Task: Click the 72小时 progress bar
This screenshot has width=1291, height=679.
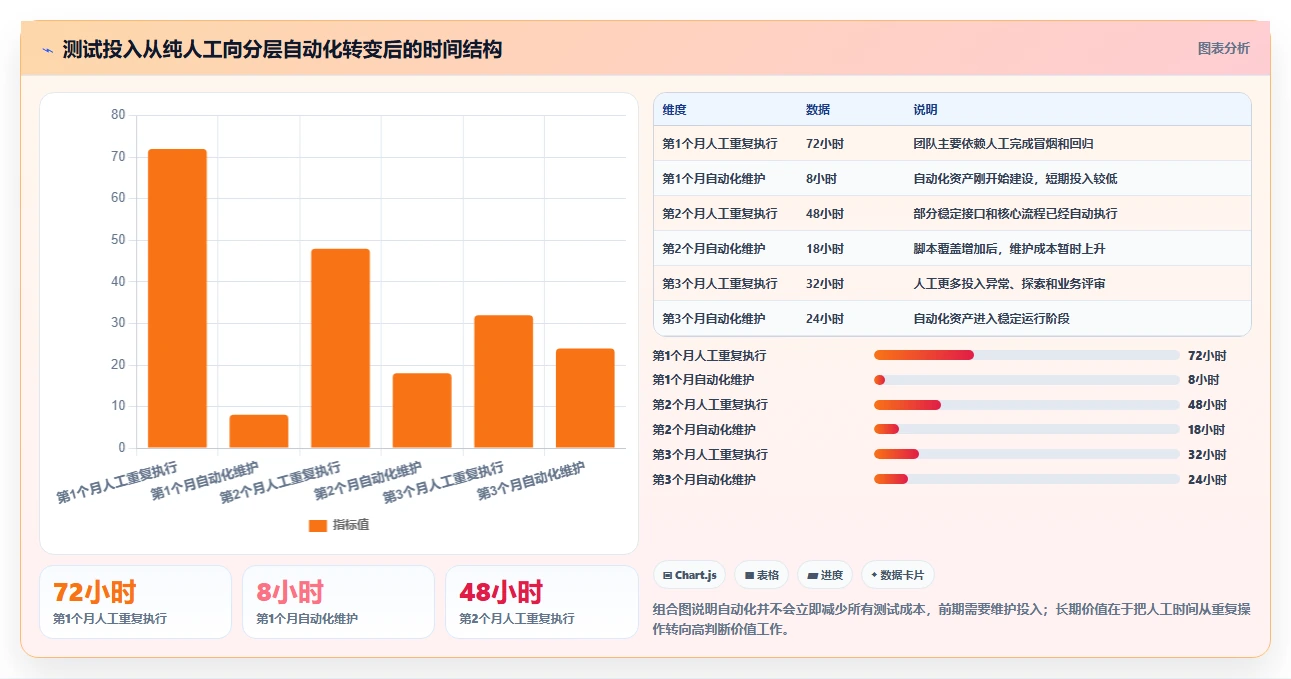Action: click(x=1027, y=355)
